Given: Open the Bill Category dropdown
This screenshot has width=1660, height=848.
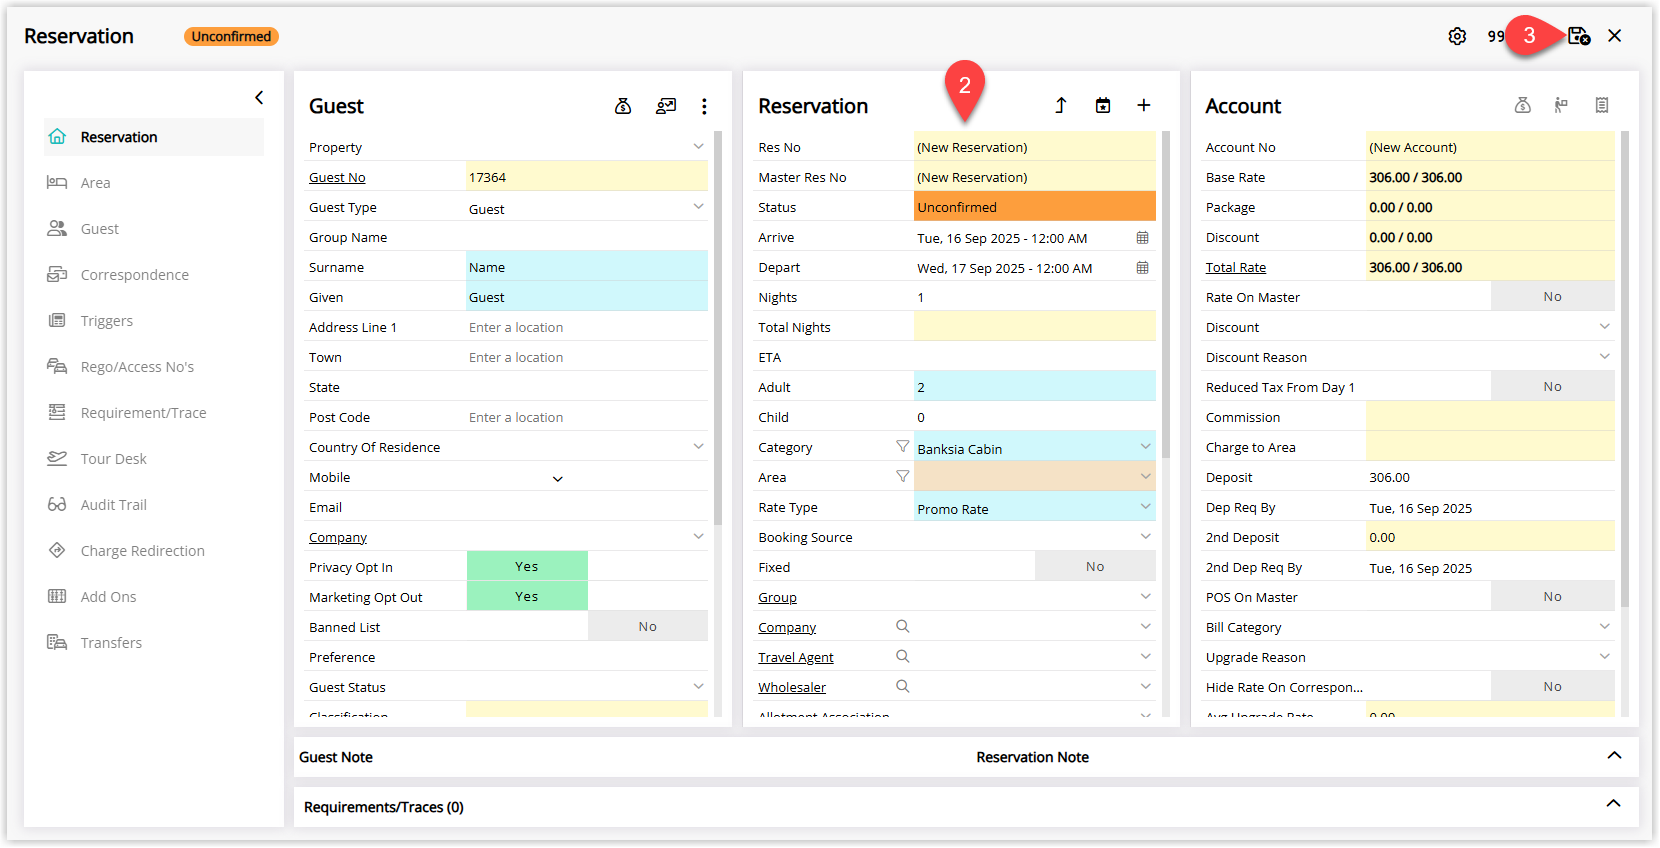Looking at the screenshot, I should tap(1604, 627).
